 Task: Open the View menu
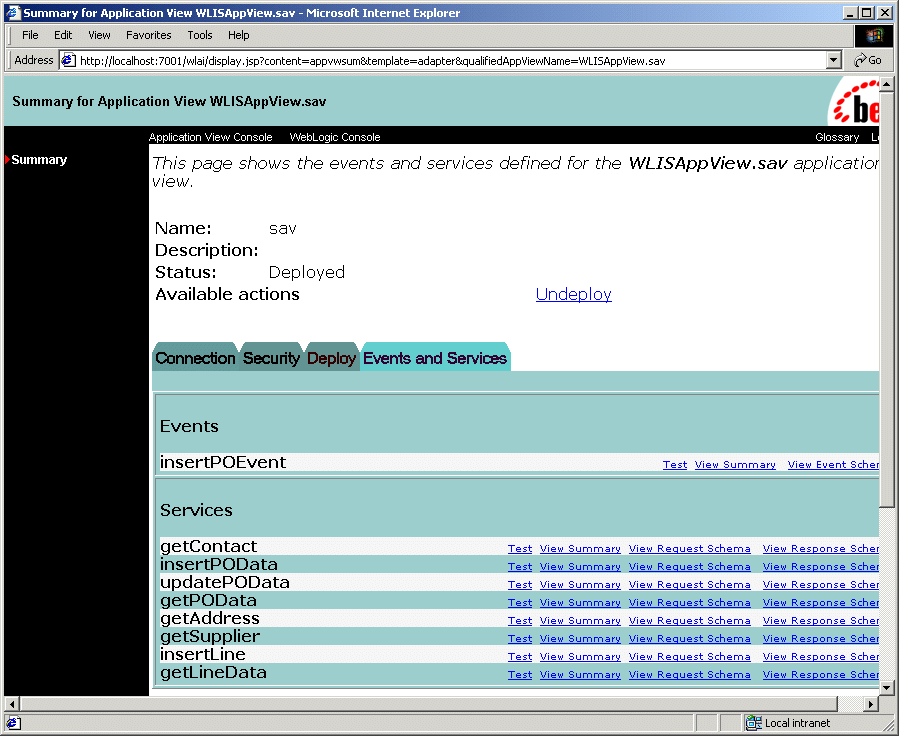(99, 35)
